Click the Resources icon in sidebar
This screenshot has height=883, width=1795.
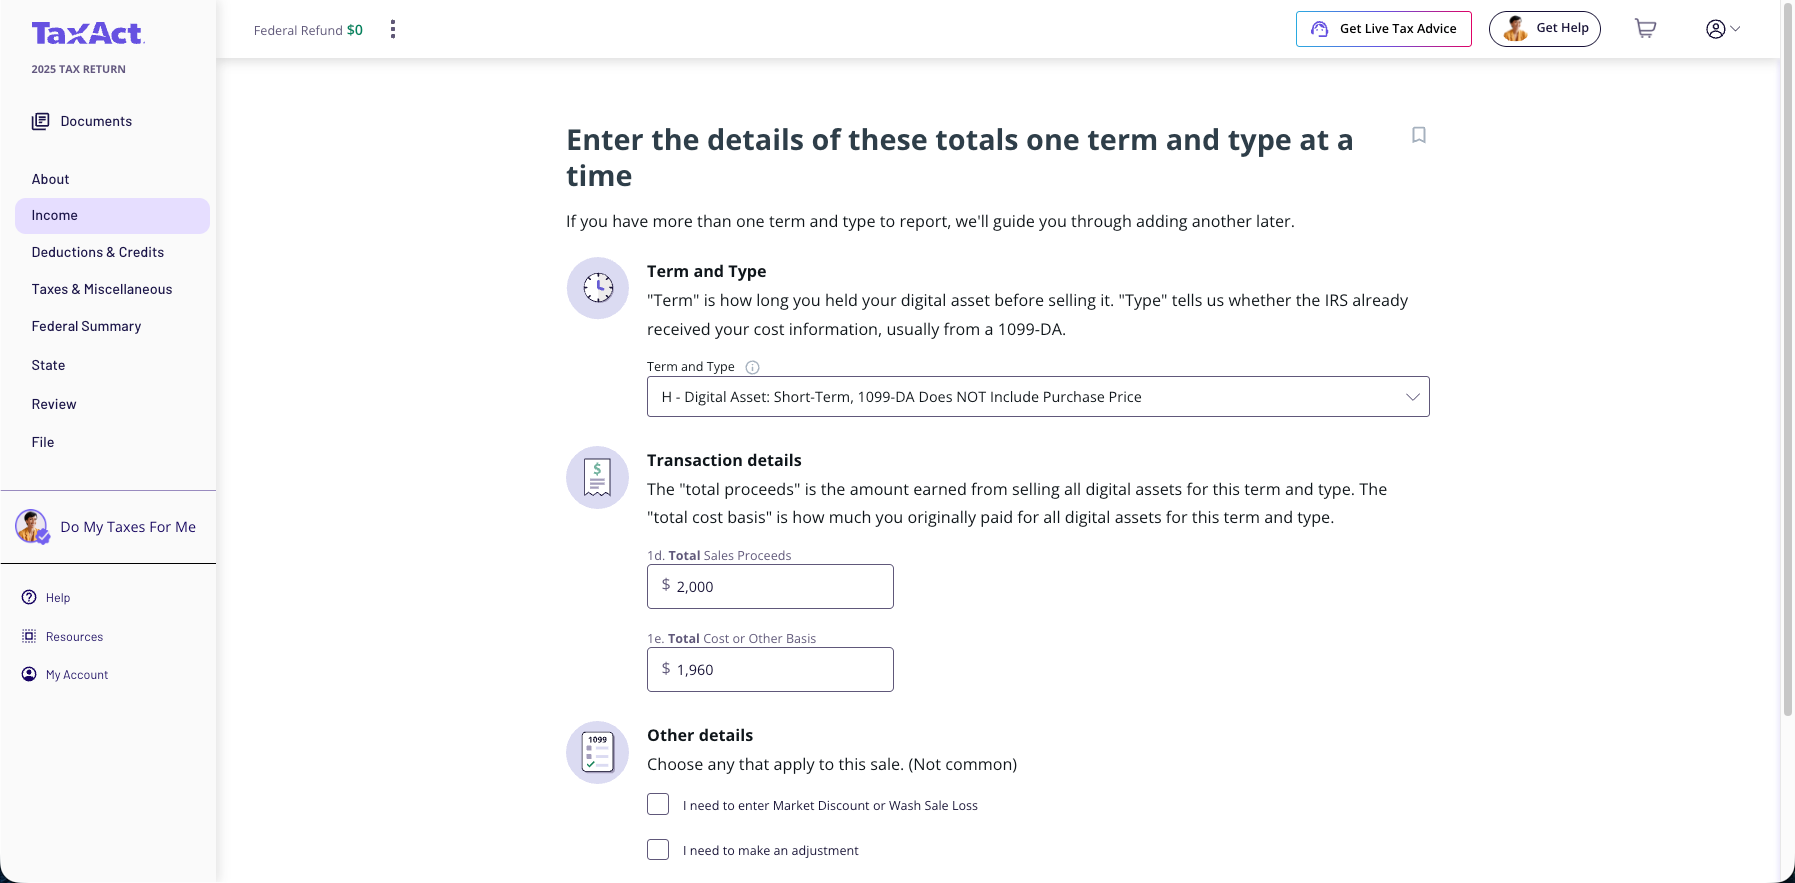click(x=29, y=636)
